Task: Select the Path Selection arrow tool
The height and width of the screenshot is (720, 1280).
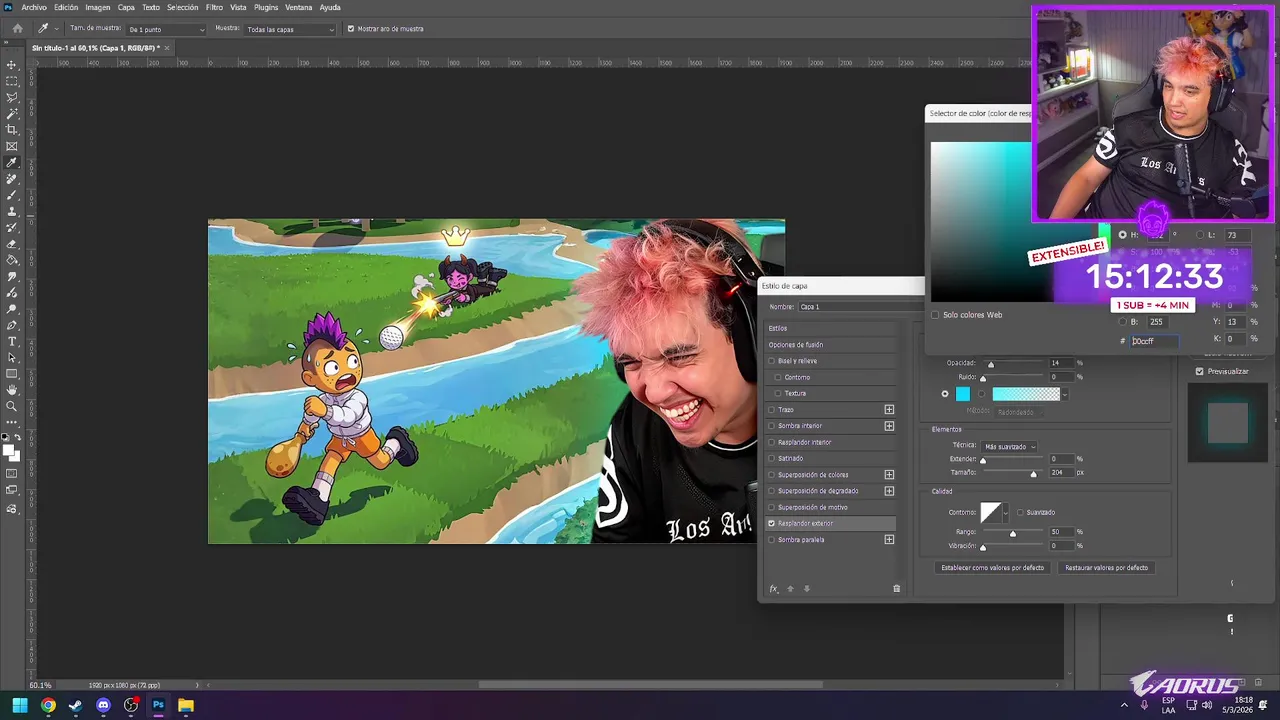Action: [x=12, y=357]
